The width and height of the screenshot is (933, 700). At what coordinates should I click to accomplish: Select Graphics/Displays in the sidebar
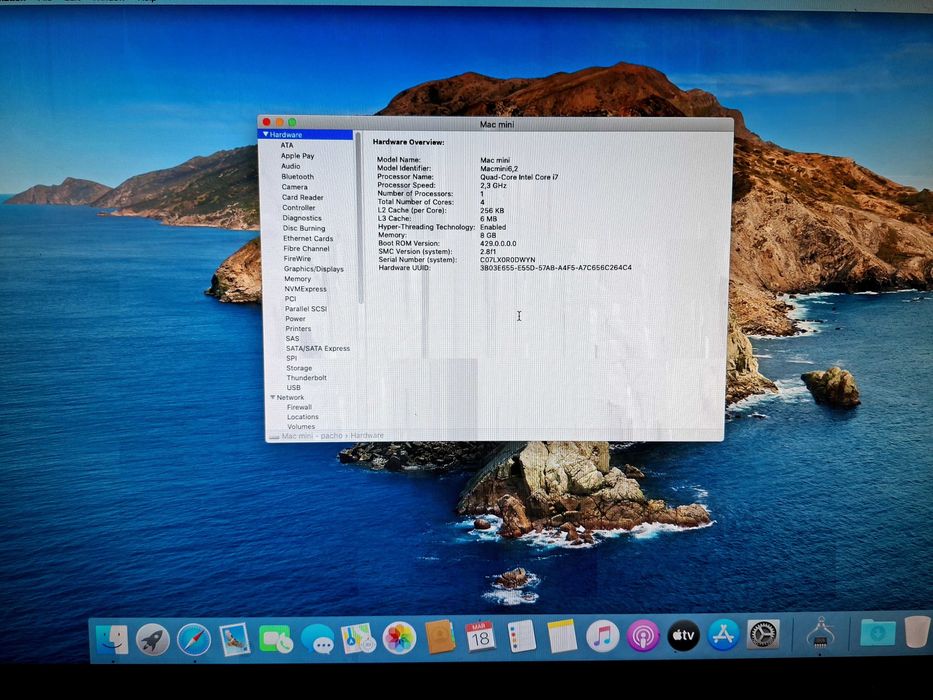pyautogui.click(x=314, y=269)
